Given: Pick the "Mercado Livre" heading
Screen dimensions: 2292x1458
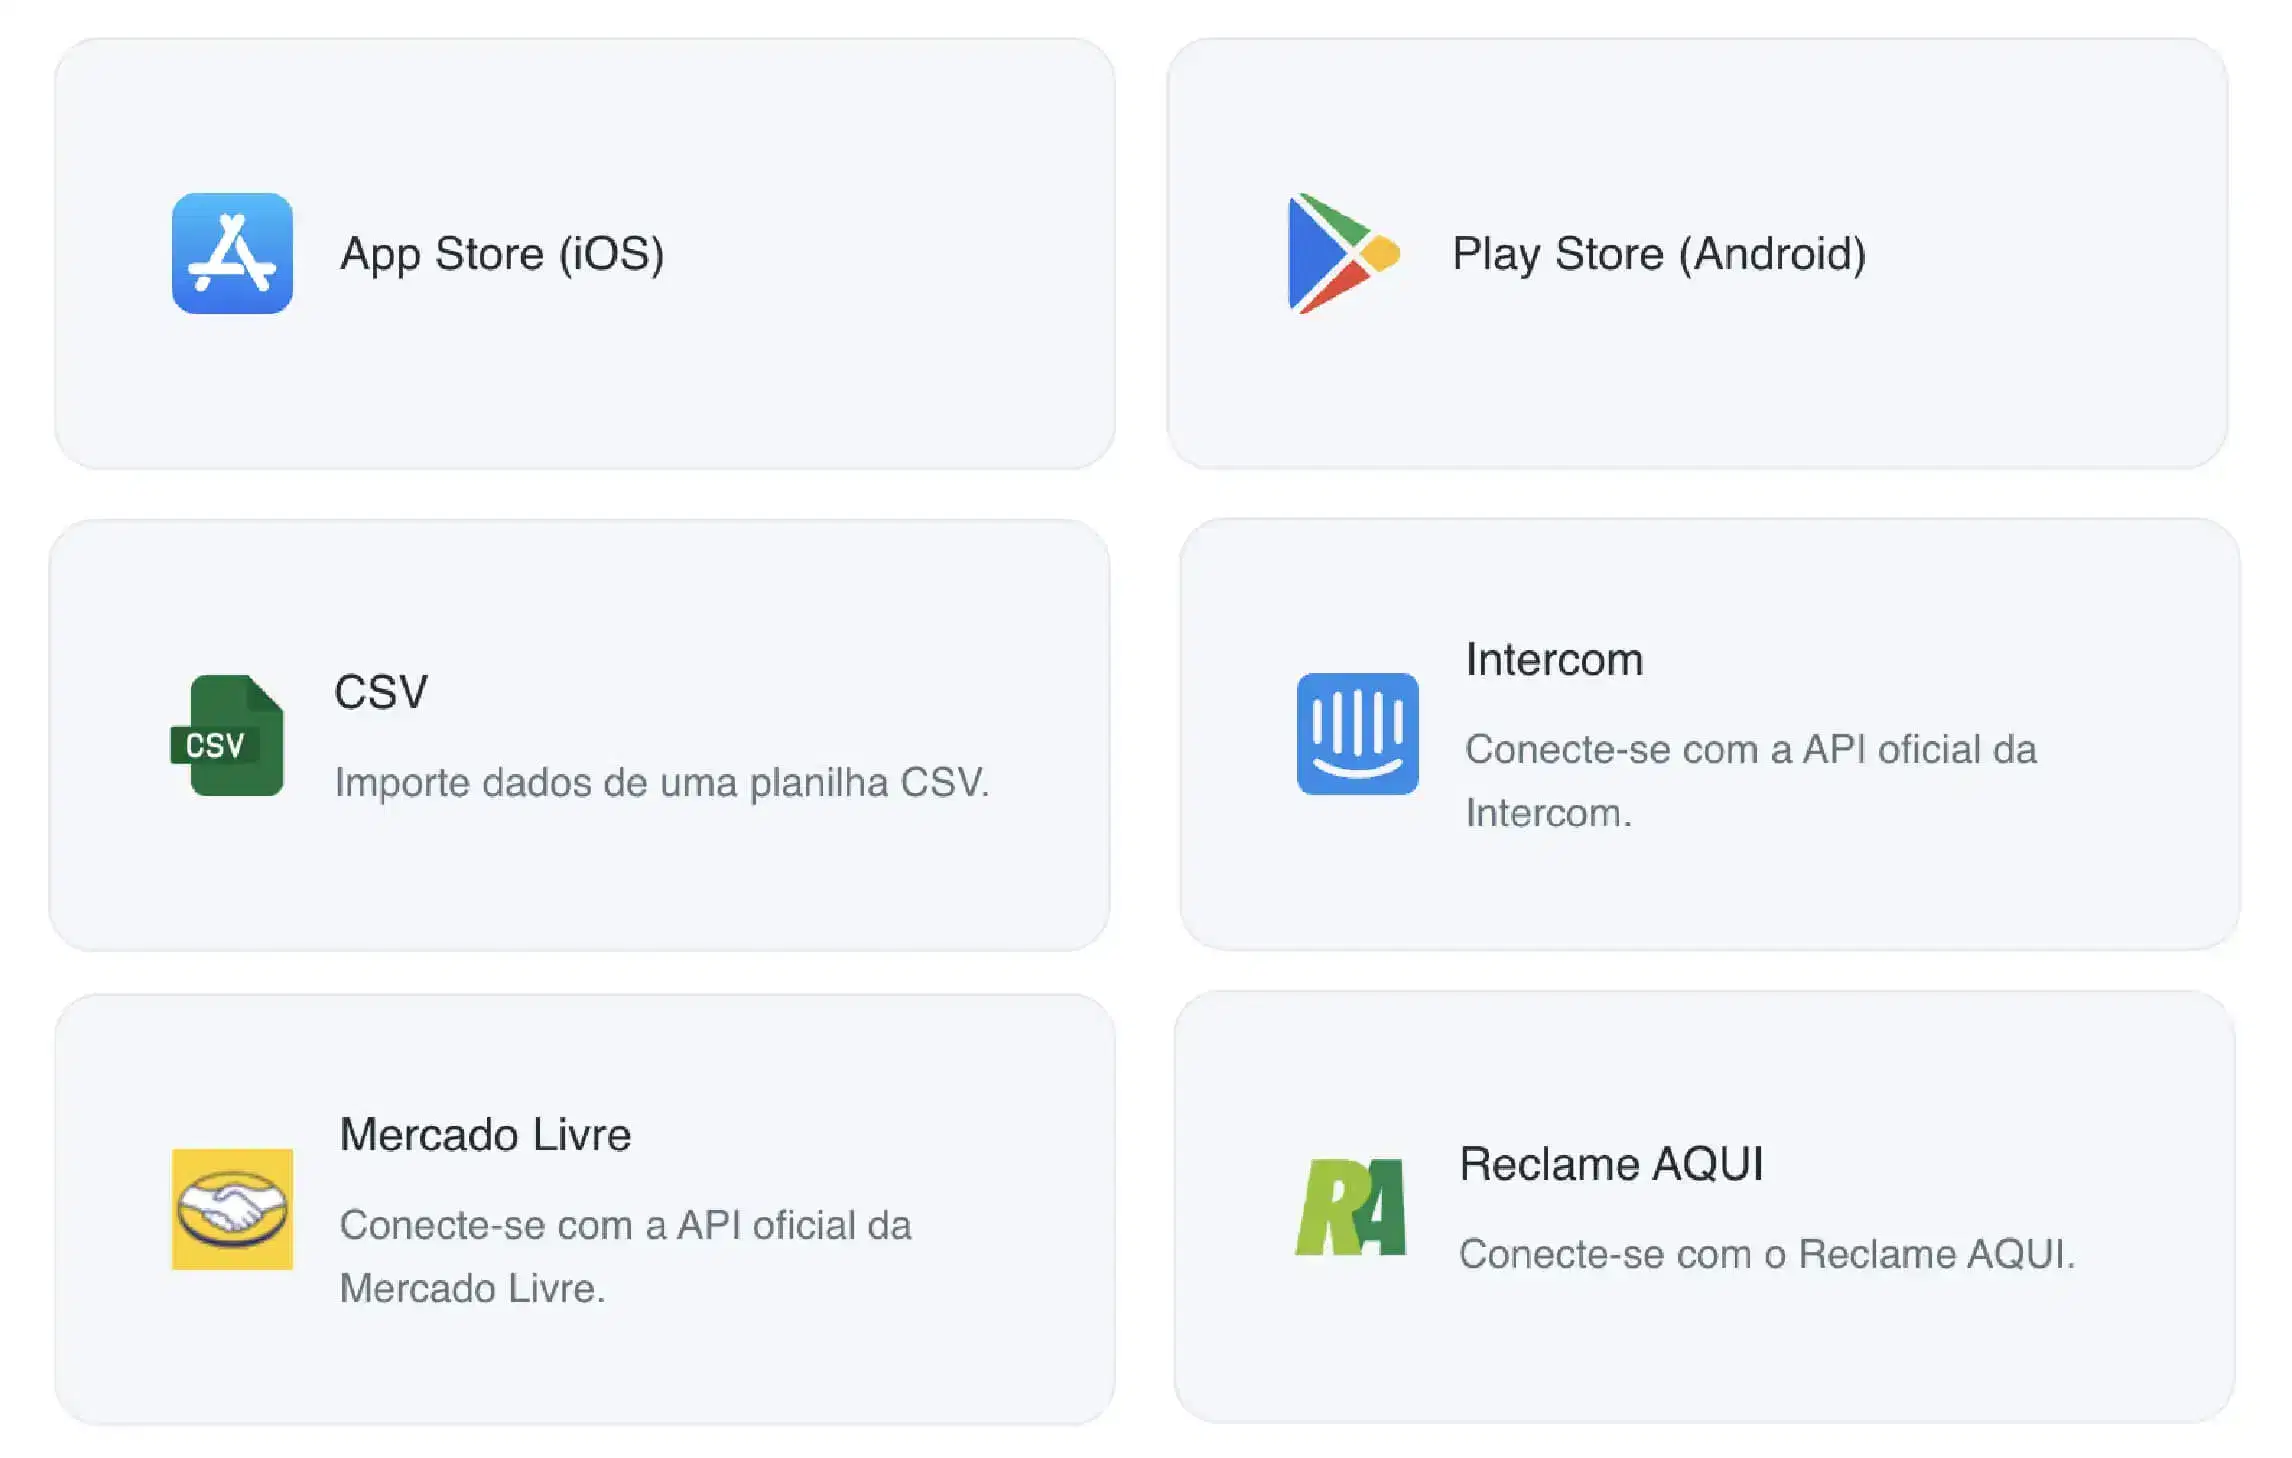Looking at the screenshot, I should 485,1135.
